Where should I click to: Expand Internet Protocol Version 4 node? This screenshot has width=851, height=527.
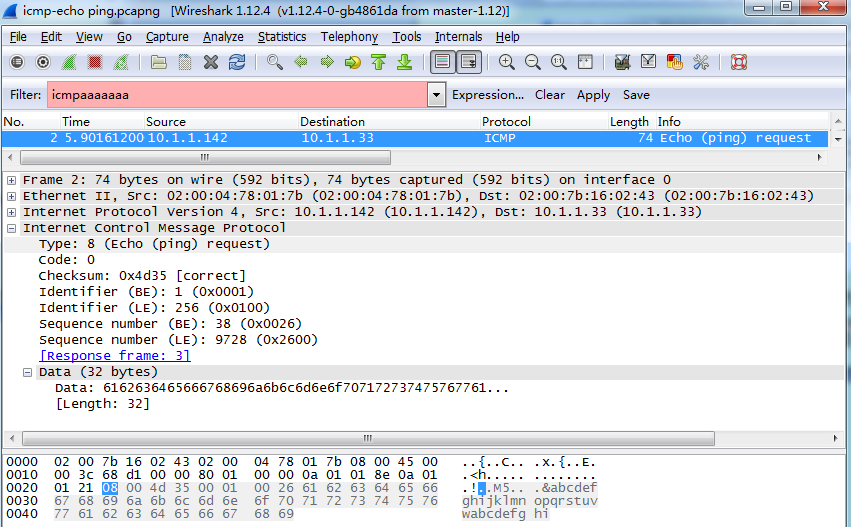pyautogui.click(x=11, y=212)
